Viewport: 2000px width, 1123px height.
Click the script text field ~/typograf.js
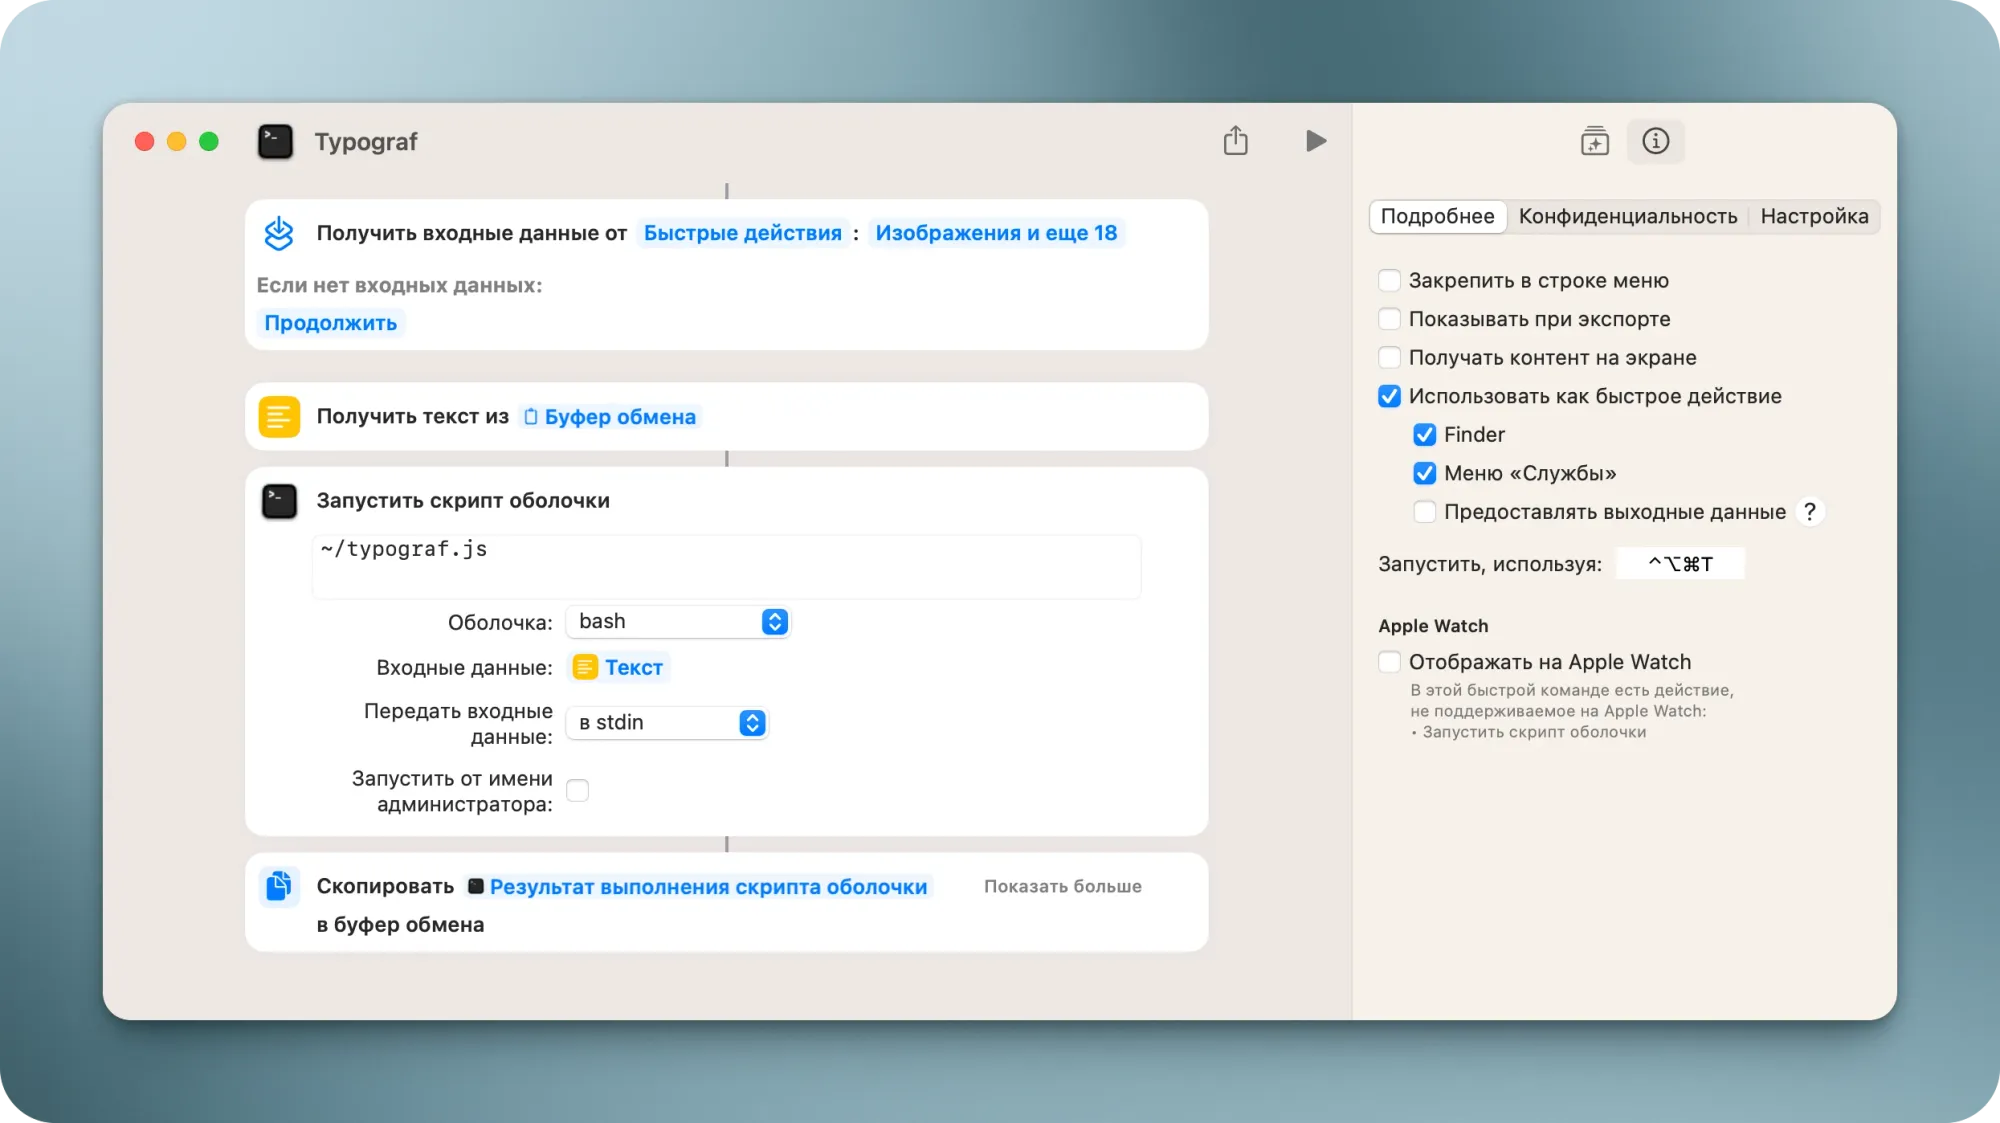727,566
